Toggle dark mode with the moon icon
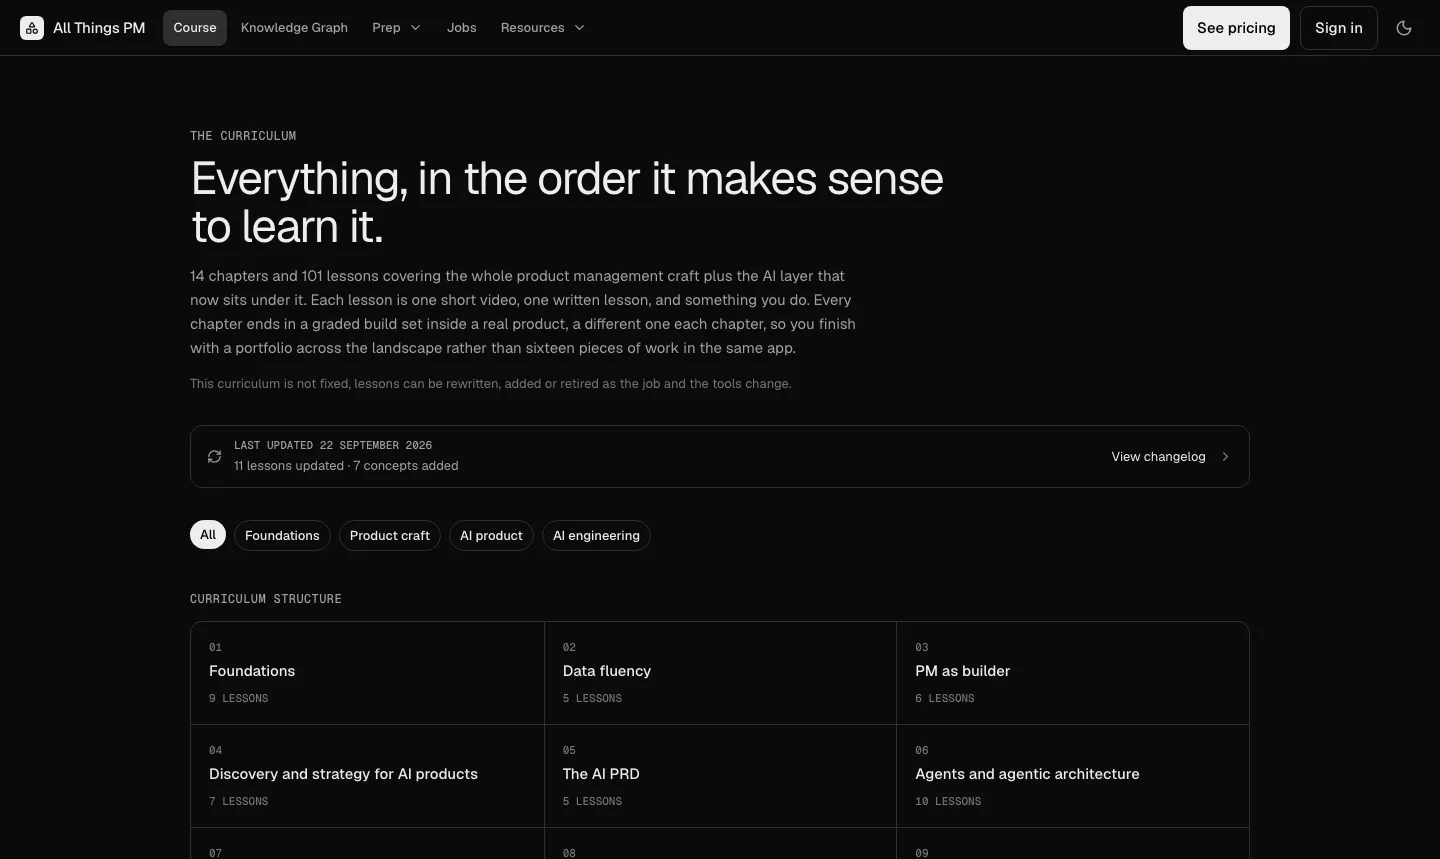This screenshot has width=1440, height=859. pos(1404,28)
